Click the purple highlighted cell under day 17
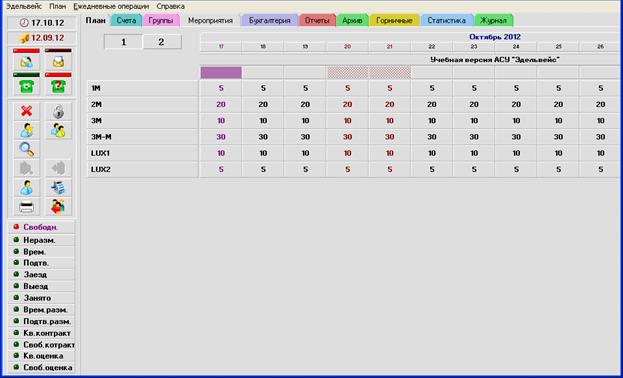 221,73
